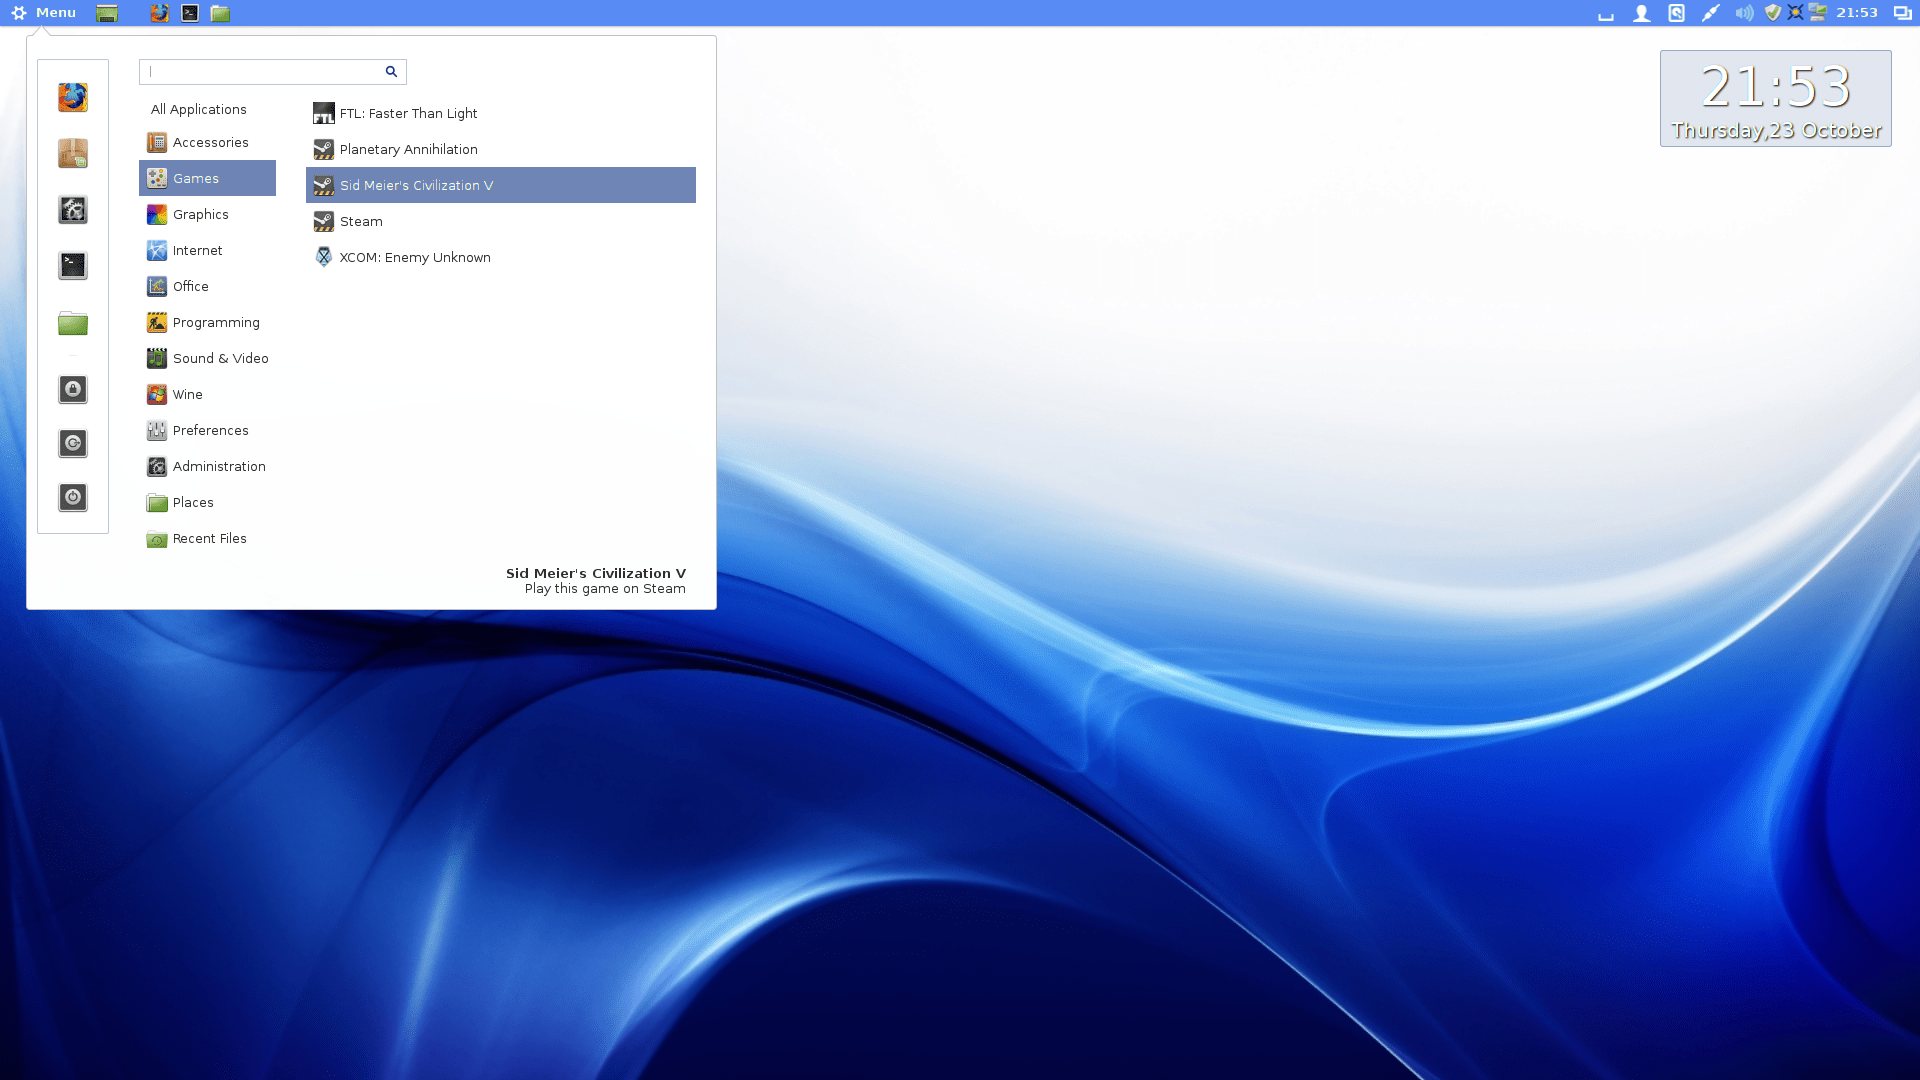Image resolution: width=1920 pixels, height=1080 pixels.
Task: Open System Settings from the favorites sidebar
Action: (73, 209)
